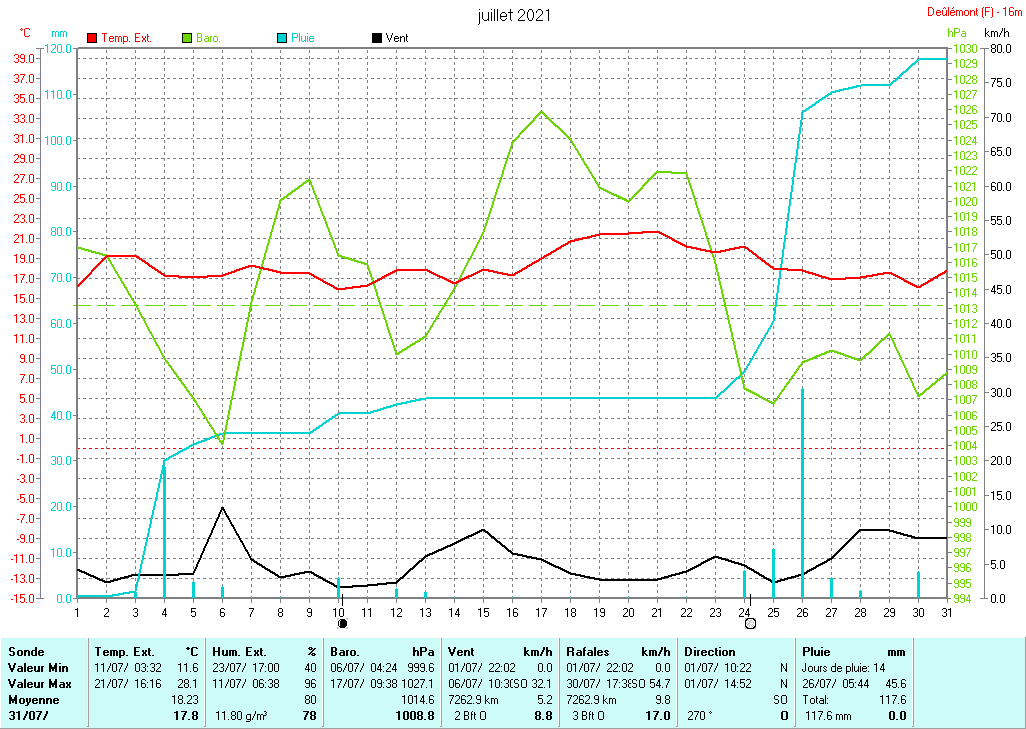Select the Sonde header in the table
Screen dimensions: 1026x729
tap(26, 651)
